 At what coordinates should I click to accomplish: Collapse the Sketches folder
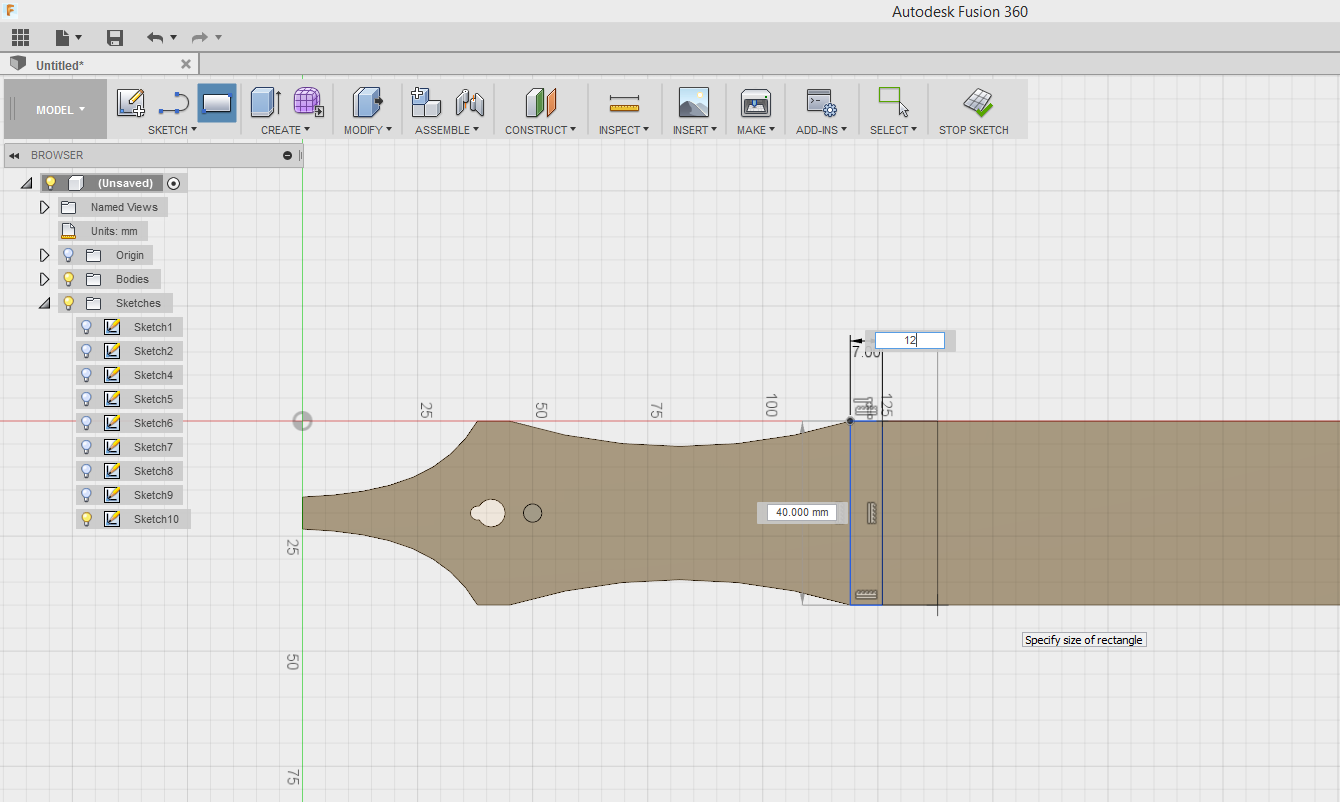(x=44, y=304)
